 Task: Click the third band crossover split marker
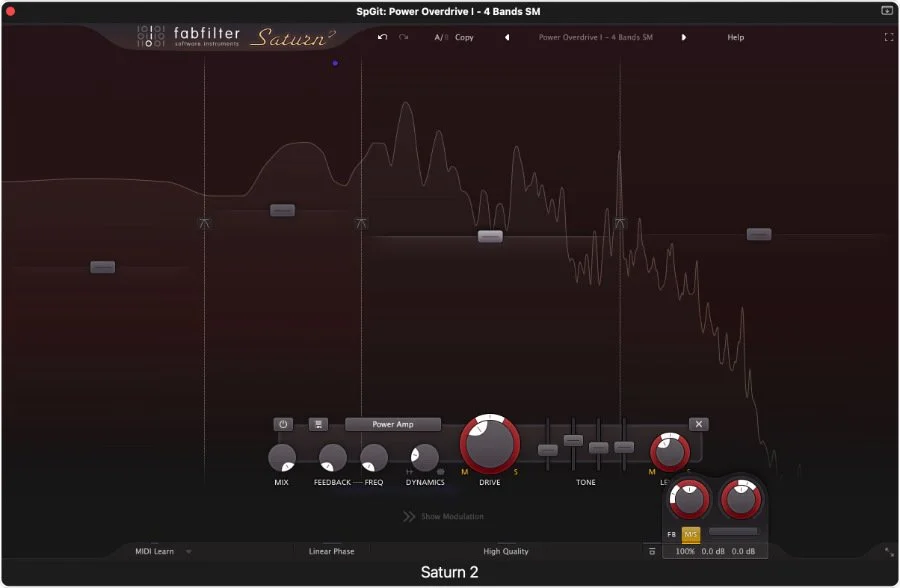tap(620, 223)
